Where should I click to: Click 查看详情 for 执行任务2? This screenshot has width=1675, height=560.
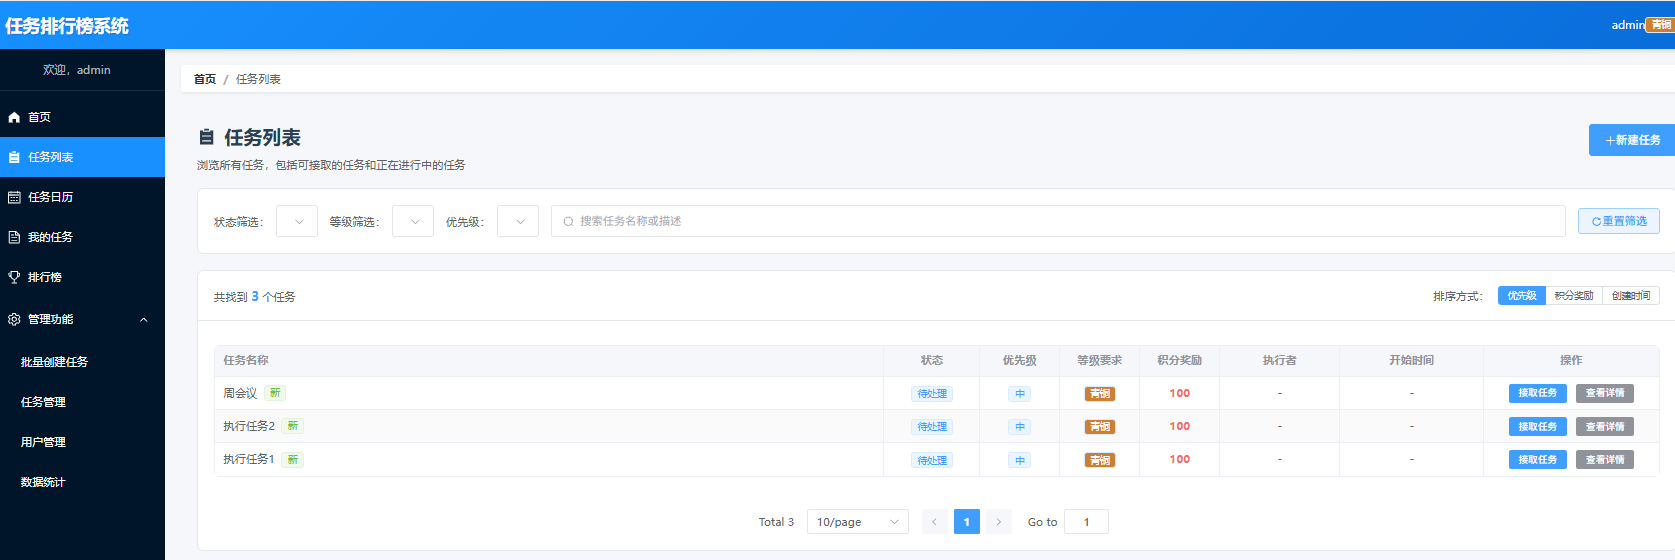[x=1605, y=426]
